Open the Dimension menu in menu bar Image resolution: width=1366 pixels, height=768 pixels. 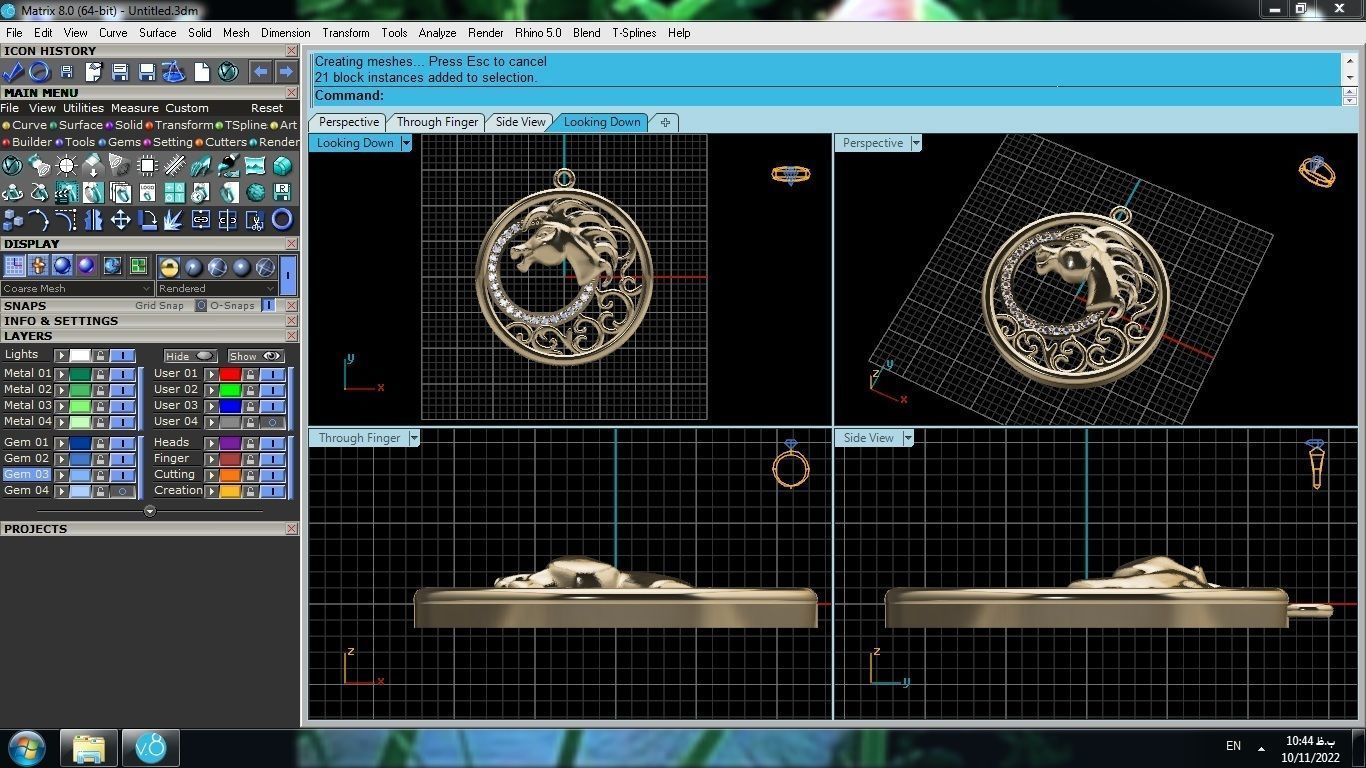click(286, 33)
